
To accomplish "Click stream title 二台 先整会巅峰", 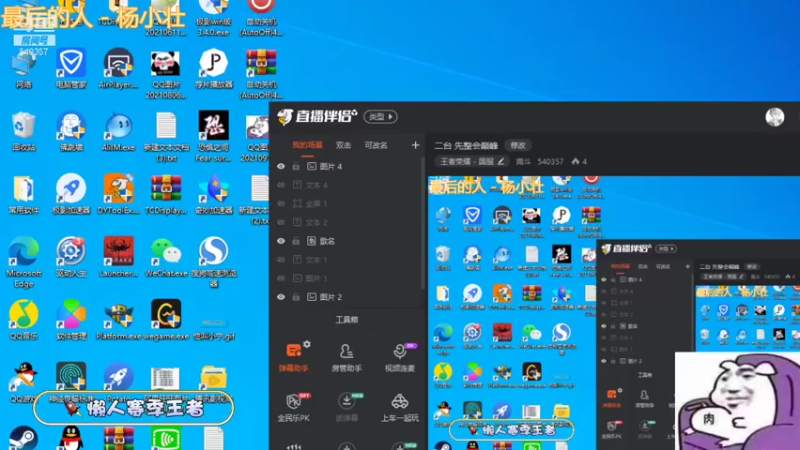I will [x=466, y=145].
